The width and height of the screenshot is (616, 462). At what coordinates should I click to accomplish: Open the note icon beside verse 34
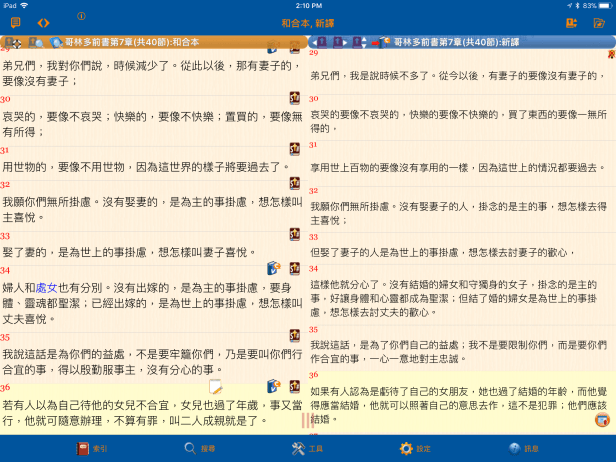point(274,269)
